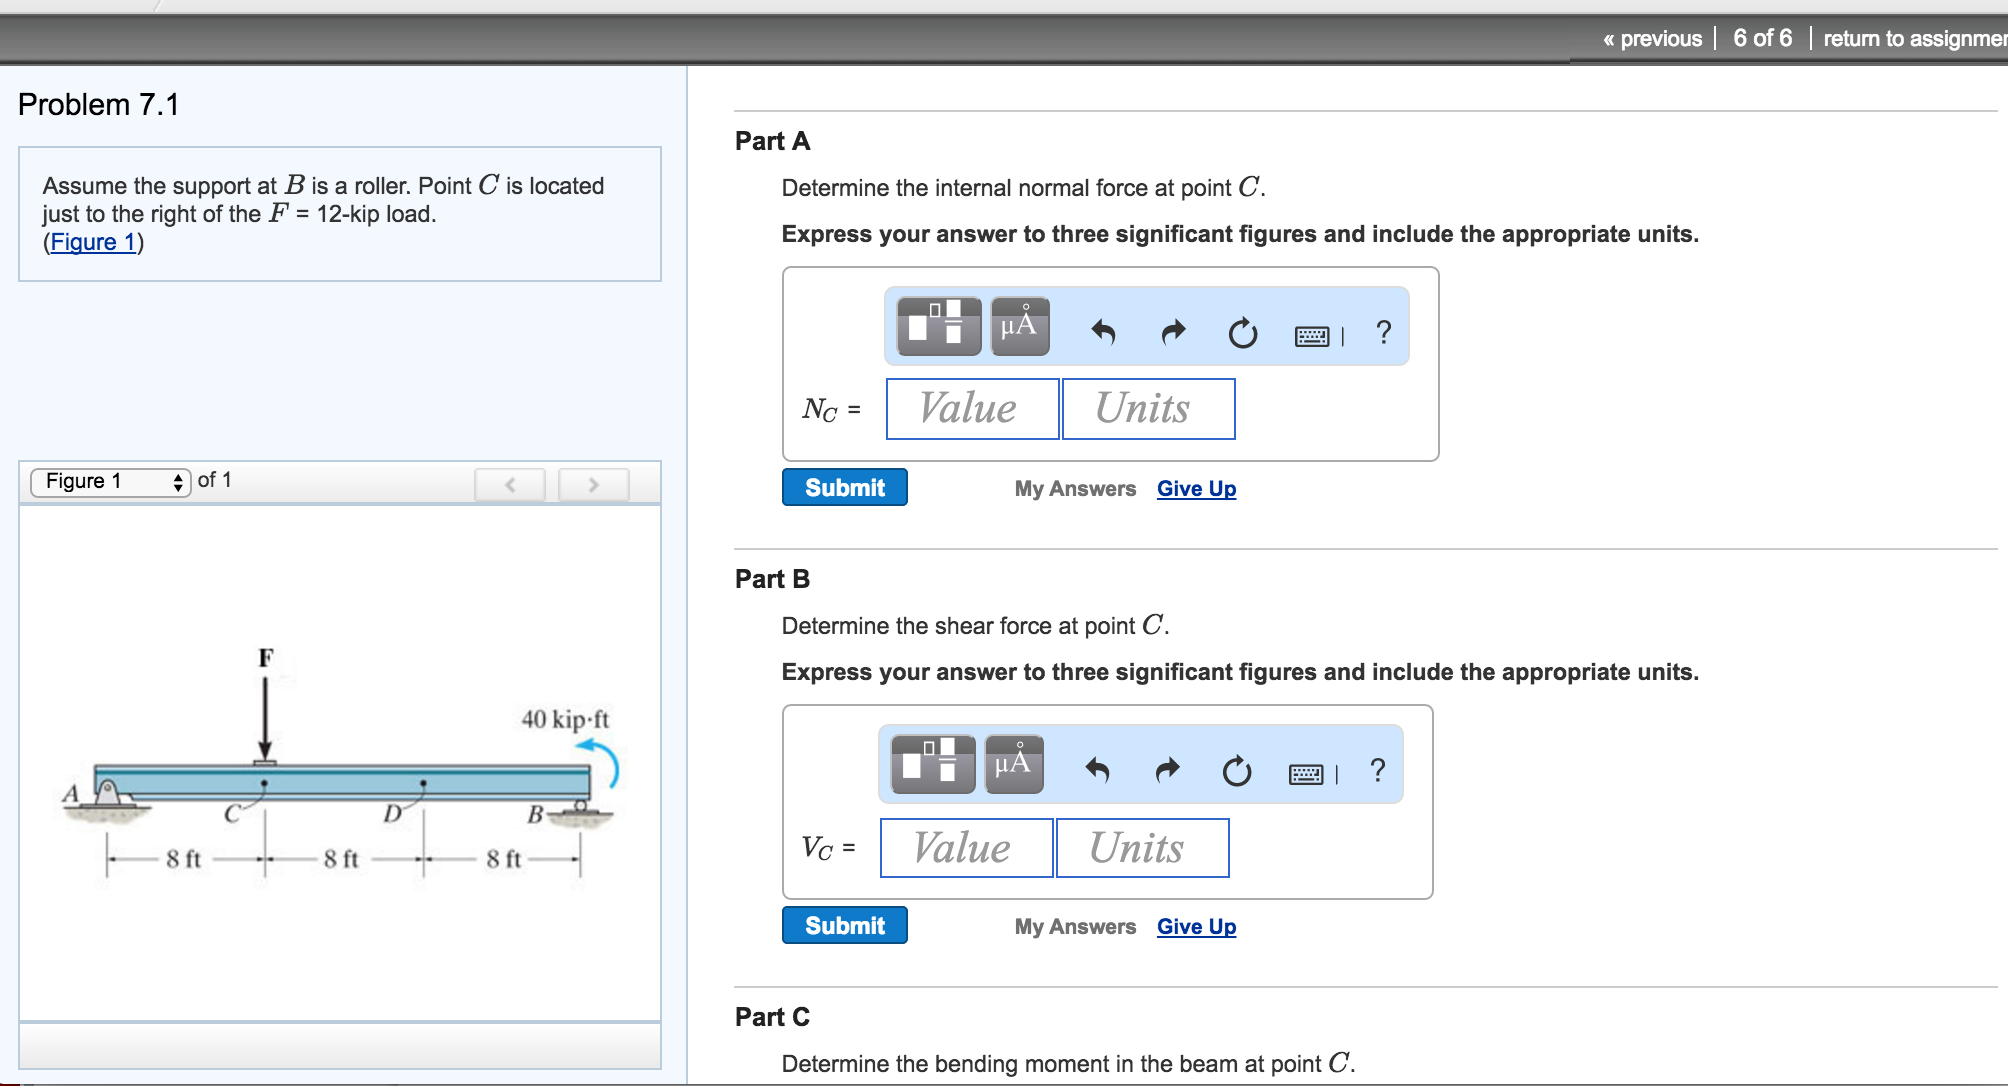Image resolution: width=2008 pixels, height=1086 pixels.
Task: Open Part A keyboard shortcuts icon
Action: tap(1312, 336)
